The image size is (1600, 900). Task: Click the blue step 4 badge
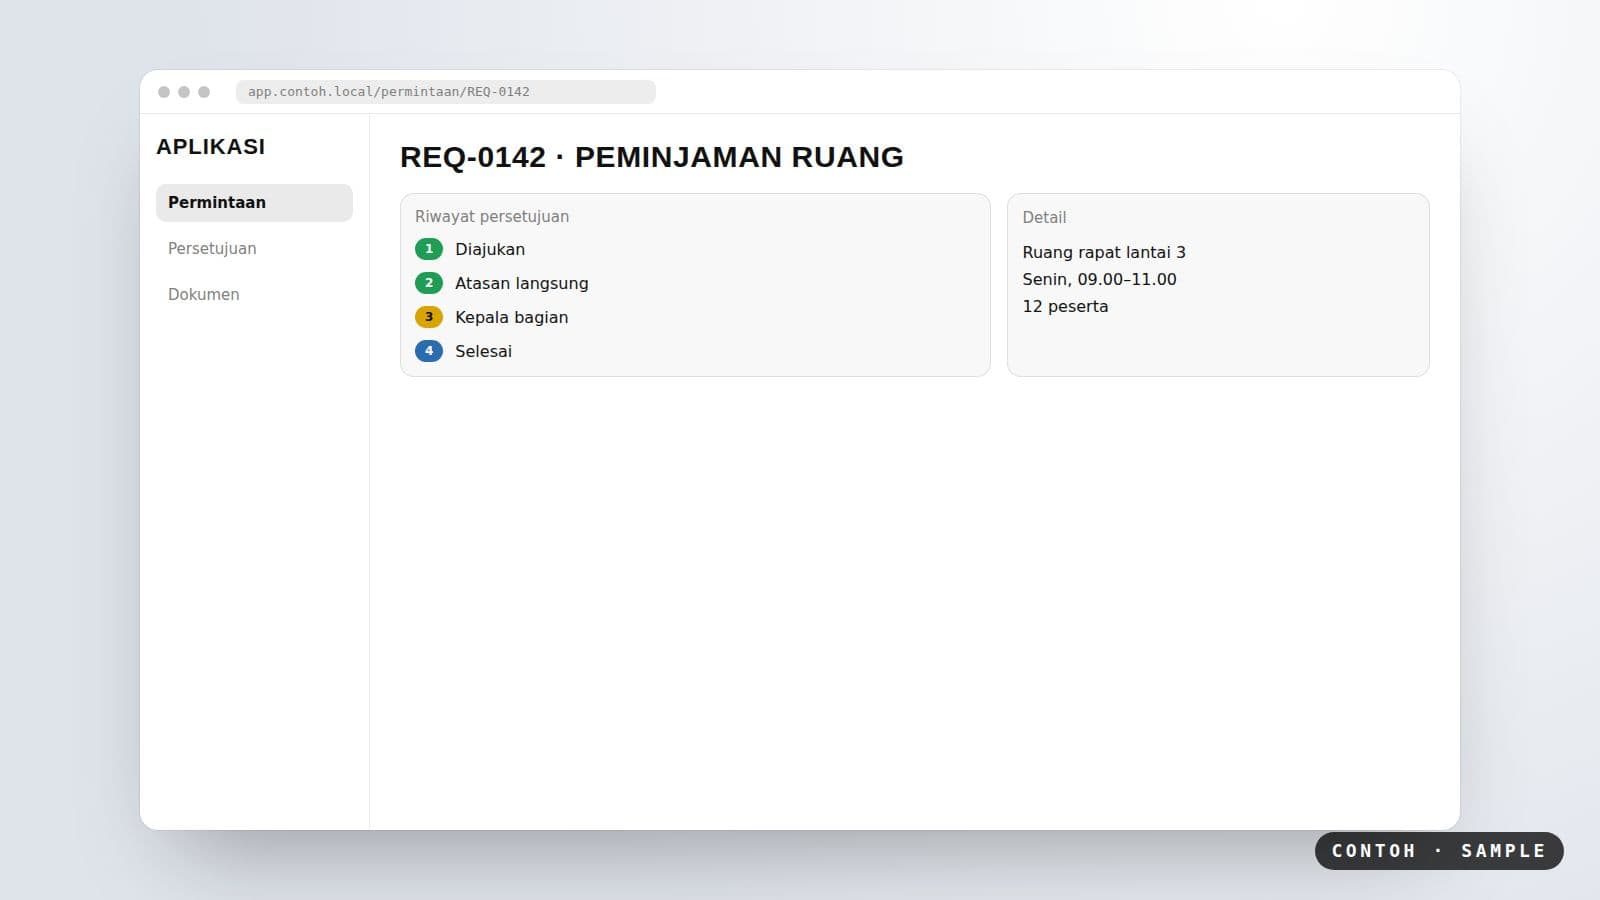[429, 351]
